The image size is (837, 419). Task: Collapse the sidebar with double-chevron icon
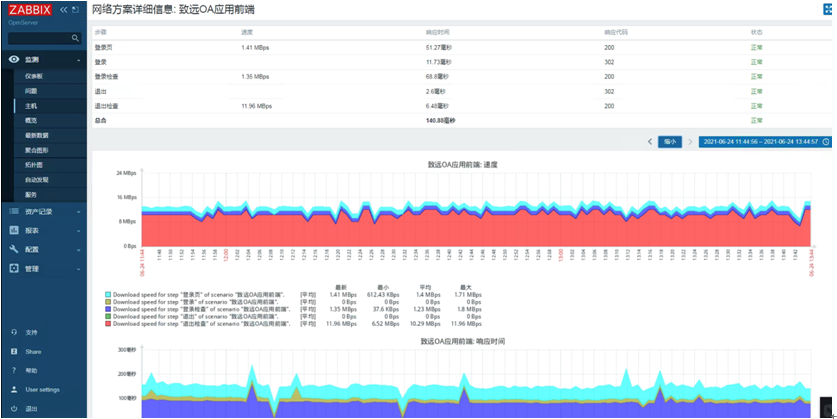[x=64, y=10]
